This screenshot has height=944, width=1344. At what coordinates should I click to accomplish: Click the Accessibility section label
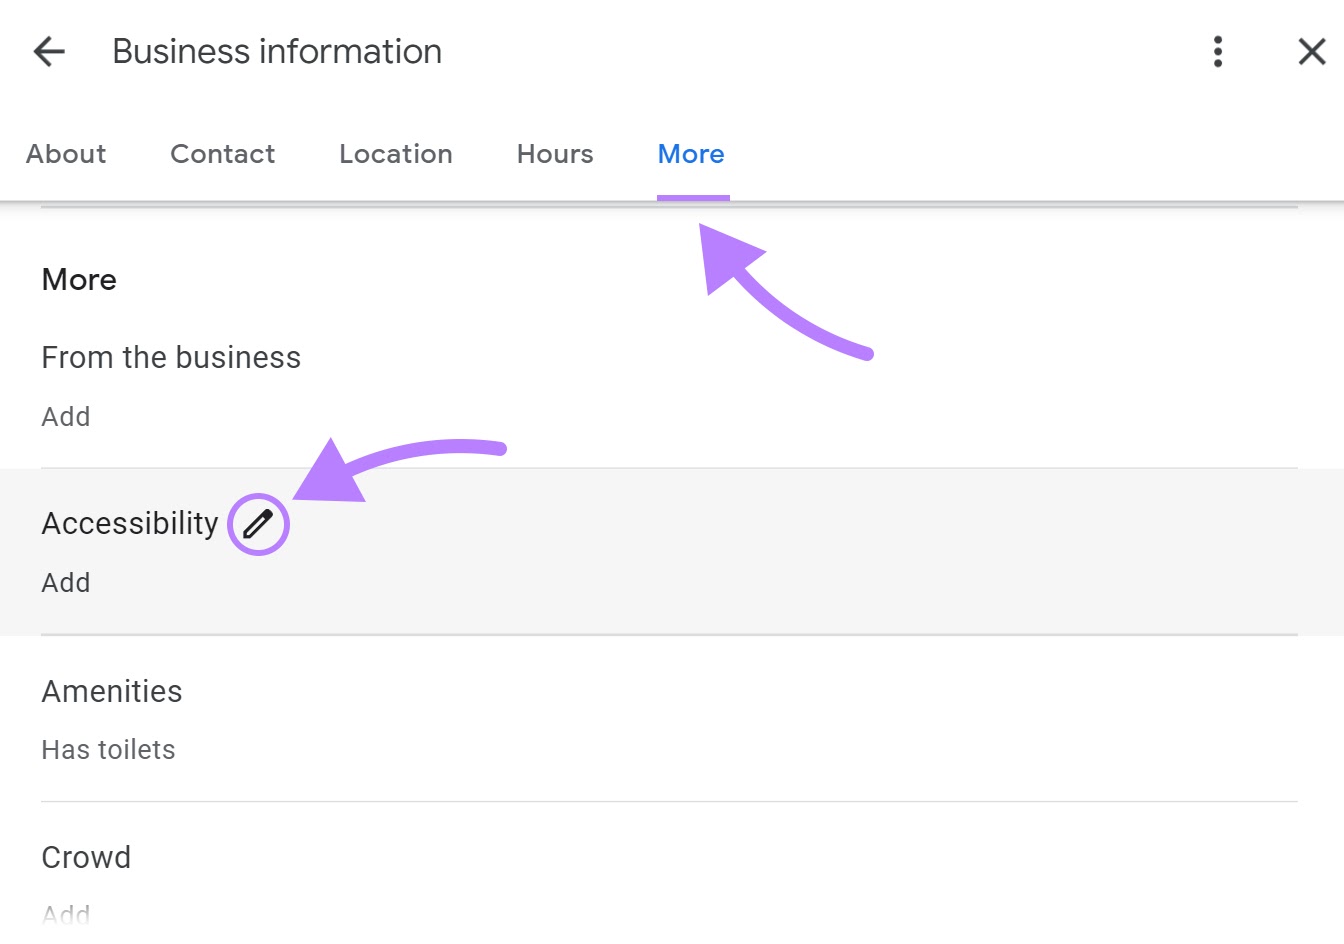pos(130,523)
